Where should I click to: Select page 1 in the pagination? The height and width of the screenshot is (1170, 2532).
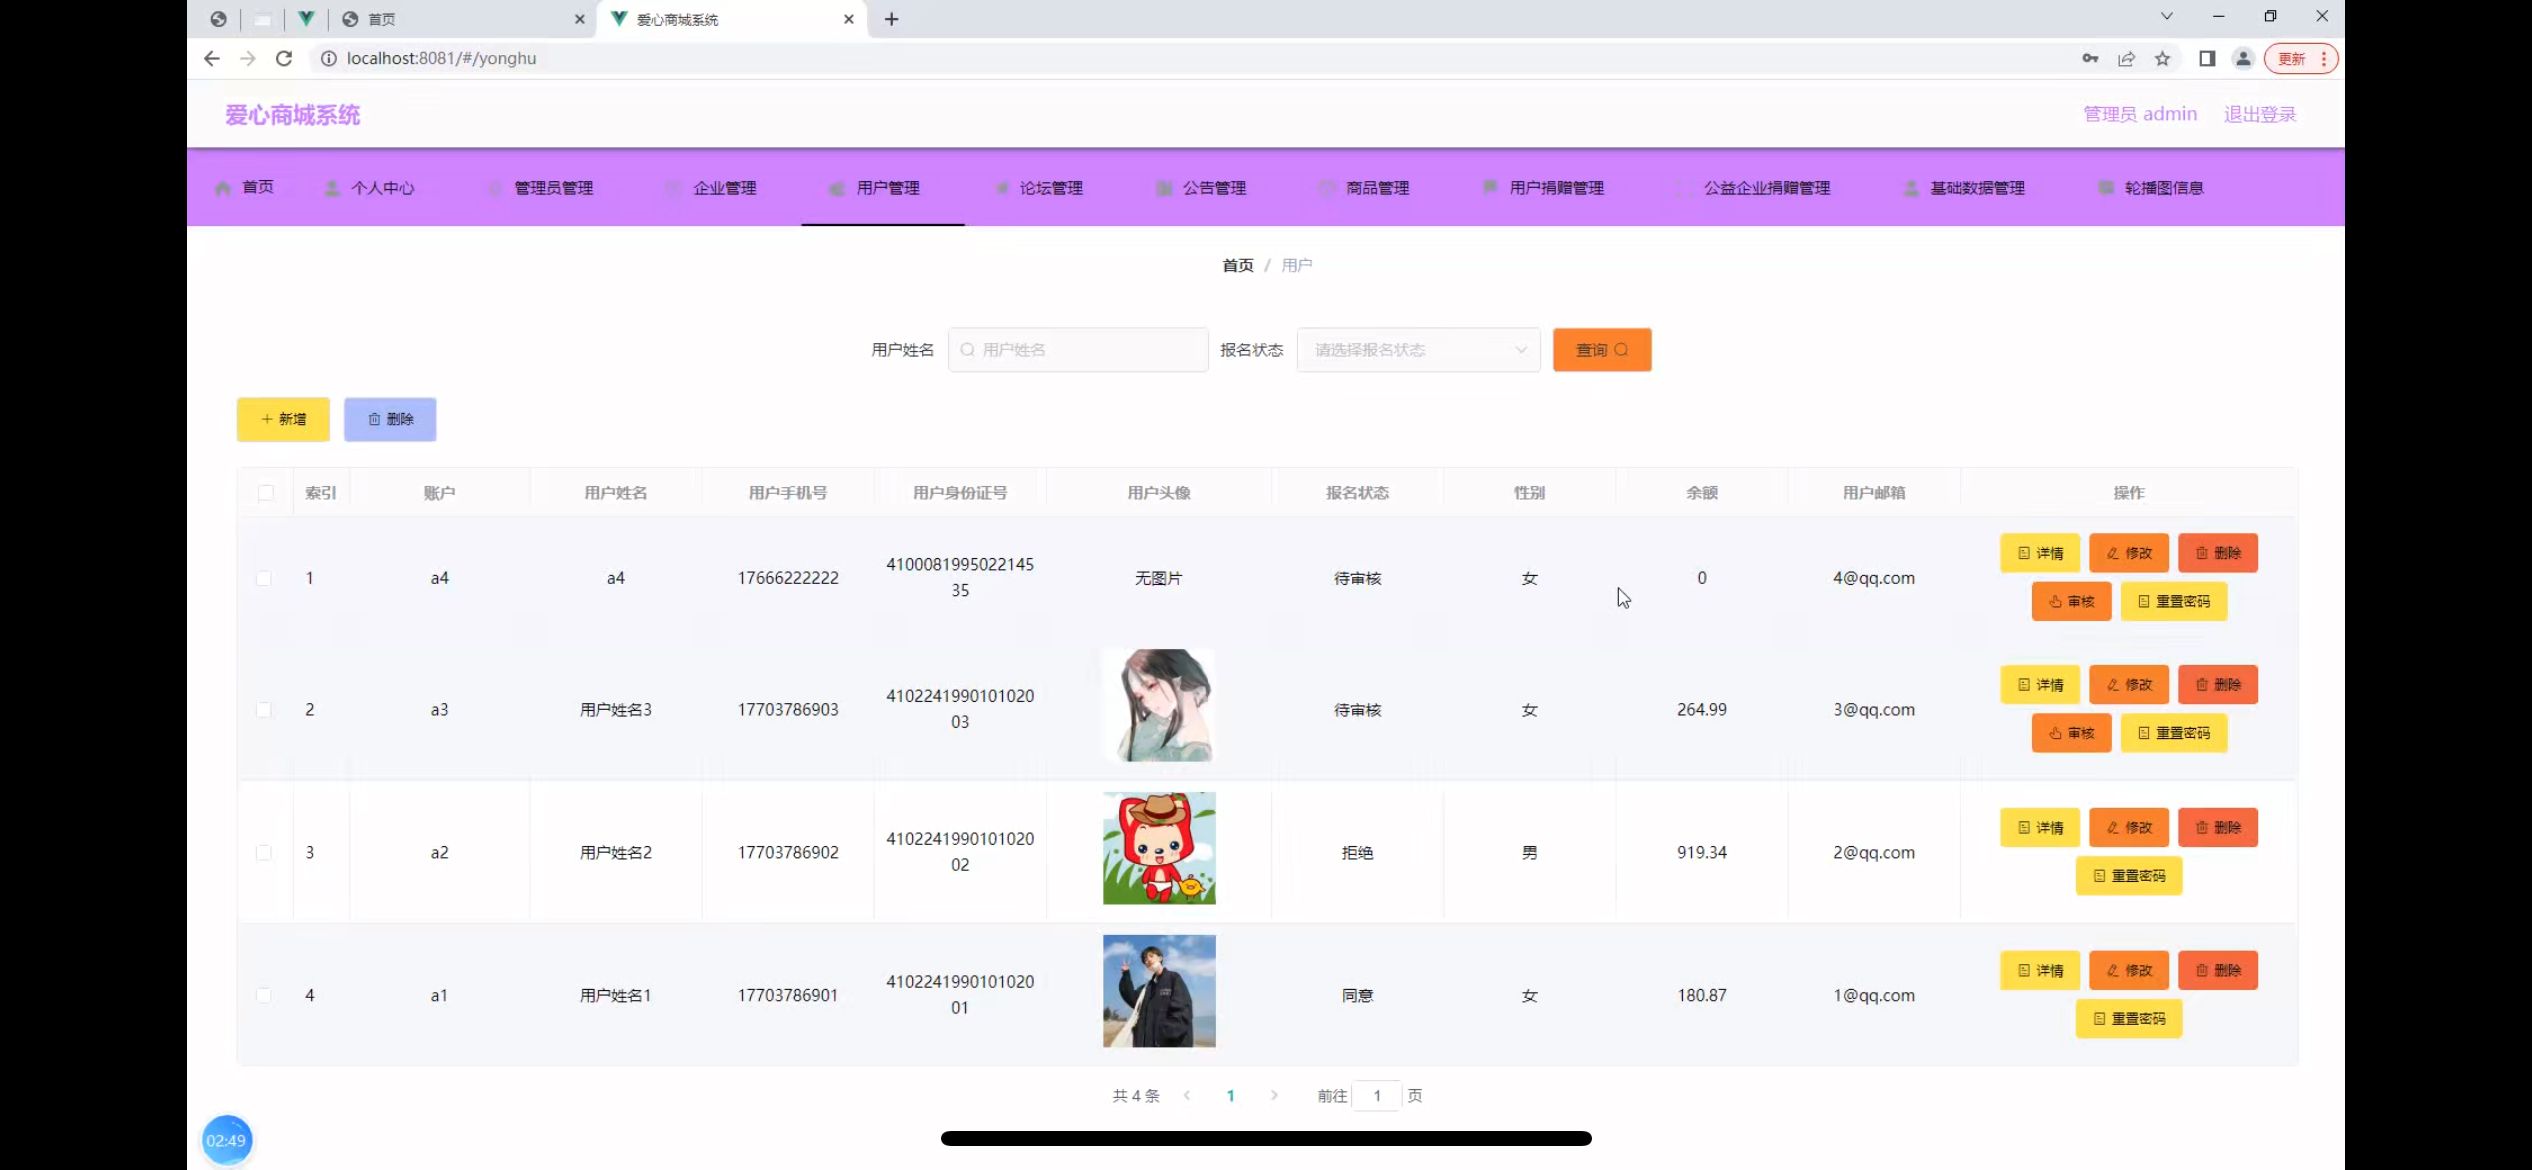(1230, 1096)
